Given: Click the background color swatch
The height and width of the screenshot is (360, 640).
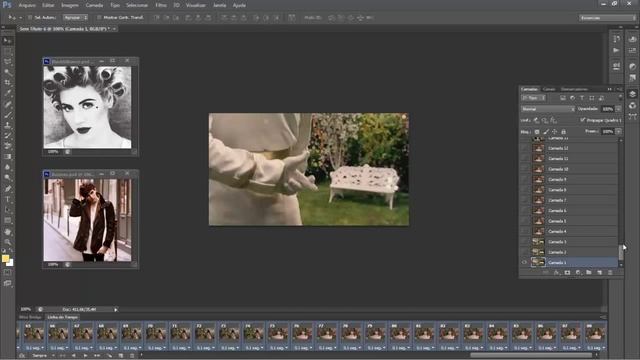Looking at the screenshot, I should pos(10,263).
